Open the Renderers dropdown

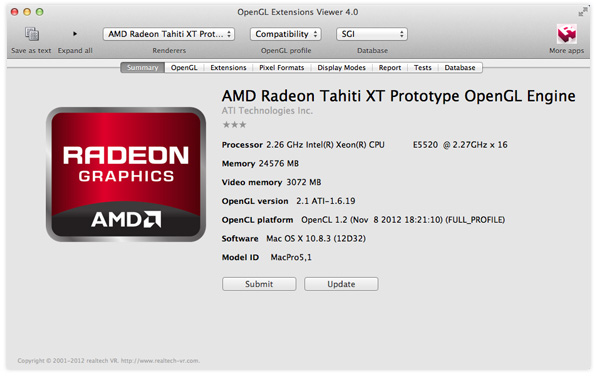(x=169, y=34)
